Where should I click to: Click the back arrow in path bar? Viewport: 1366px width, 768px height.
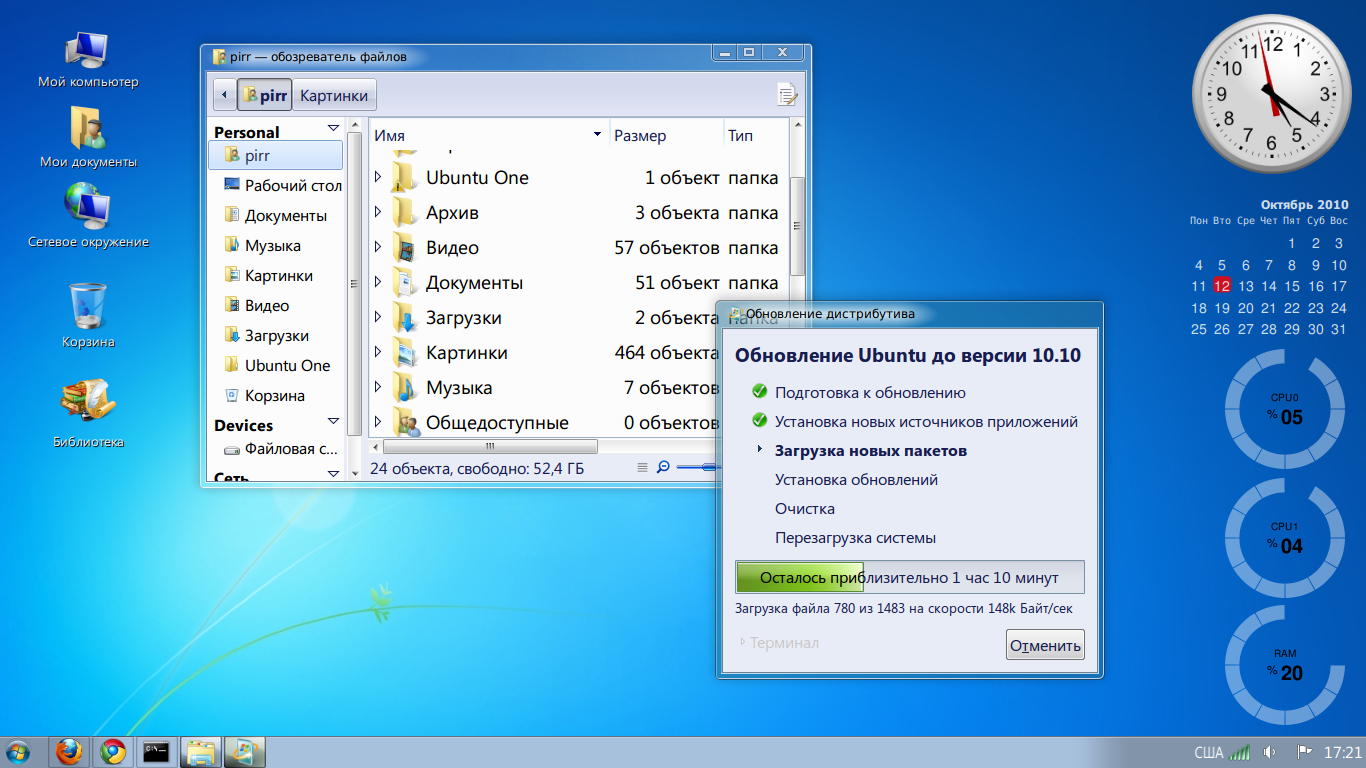[224, 96]
